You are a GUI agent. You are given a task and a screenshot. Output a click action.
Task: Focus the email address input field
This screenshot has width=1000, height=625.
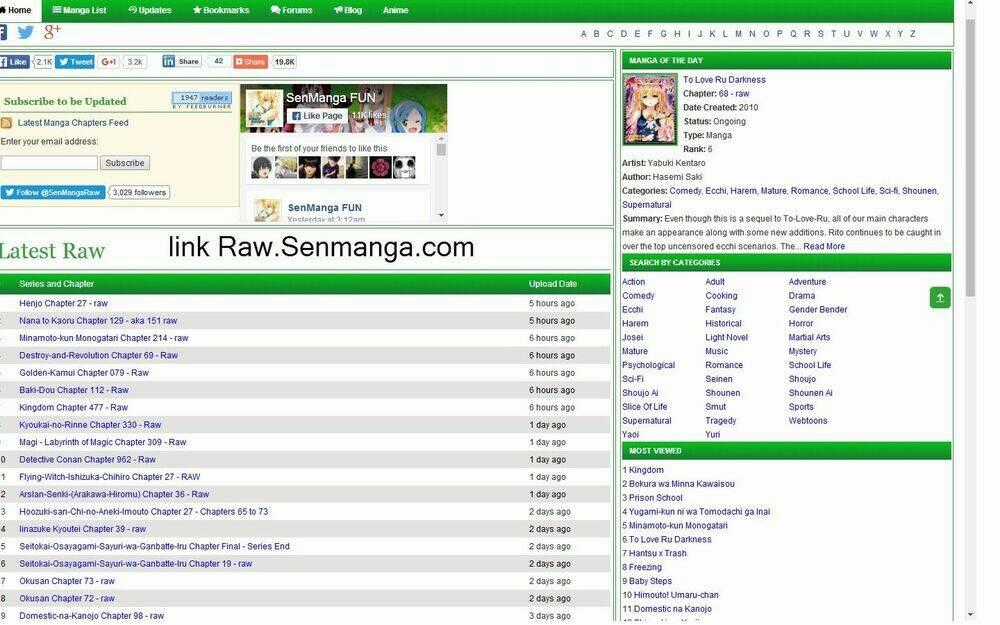(48, 163)
